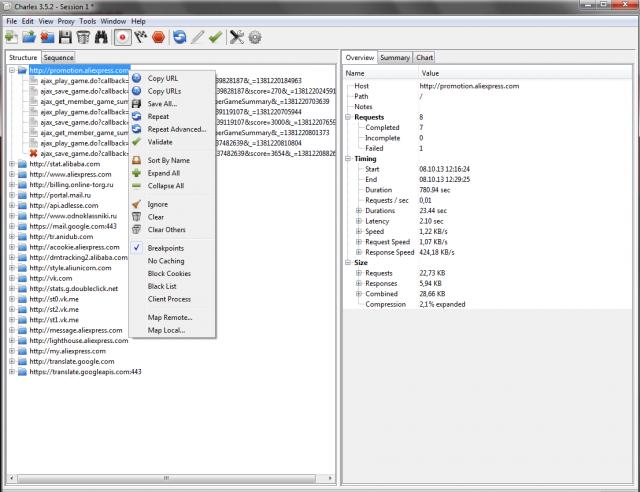Screen dimensions: 640x492
Task: Expand the vk.com host node
Action: coord(12,278)
